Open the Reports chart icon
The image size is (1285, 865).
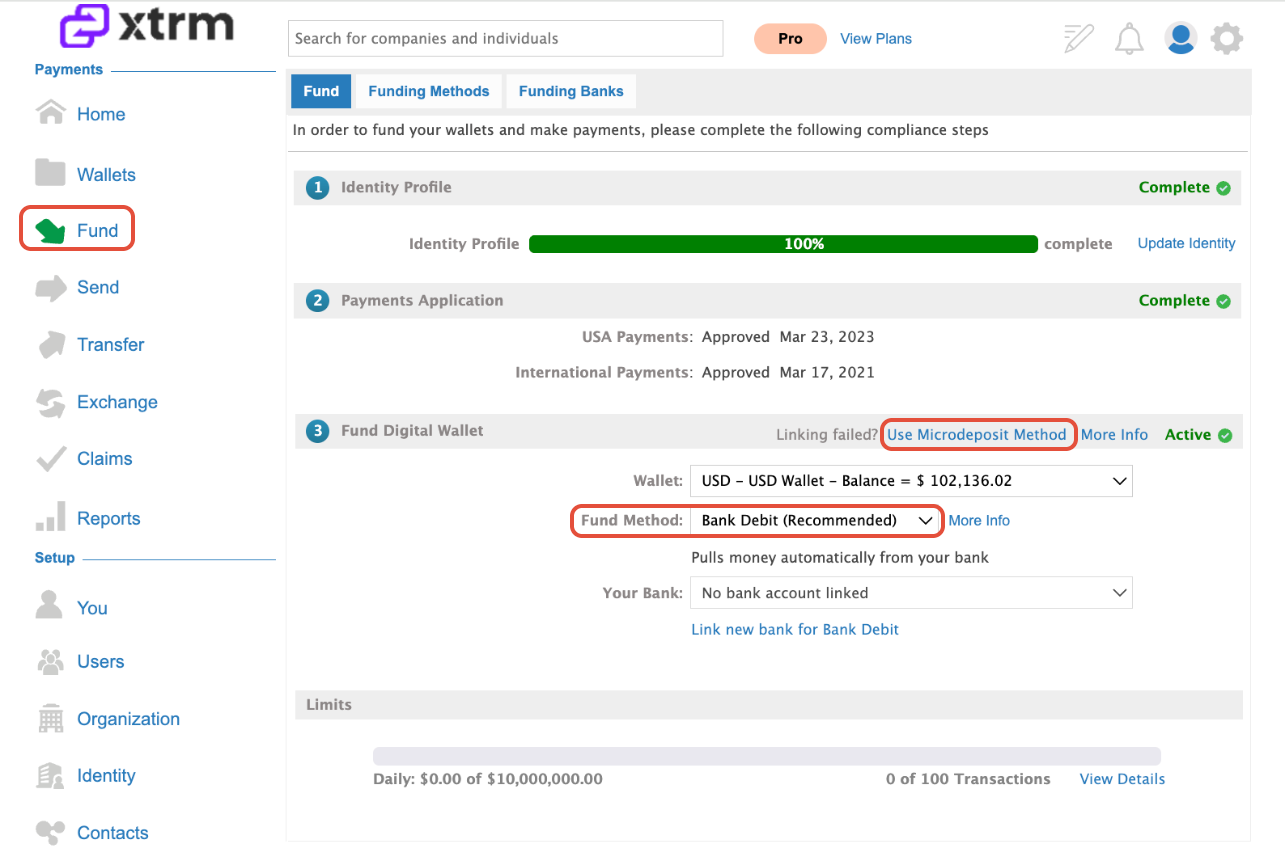tap(50, 517)
